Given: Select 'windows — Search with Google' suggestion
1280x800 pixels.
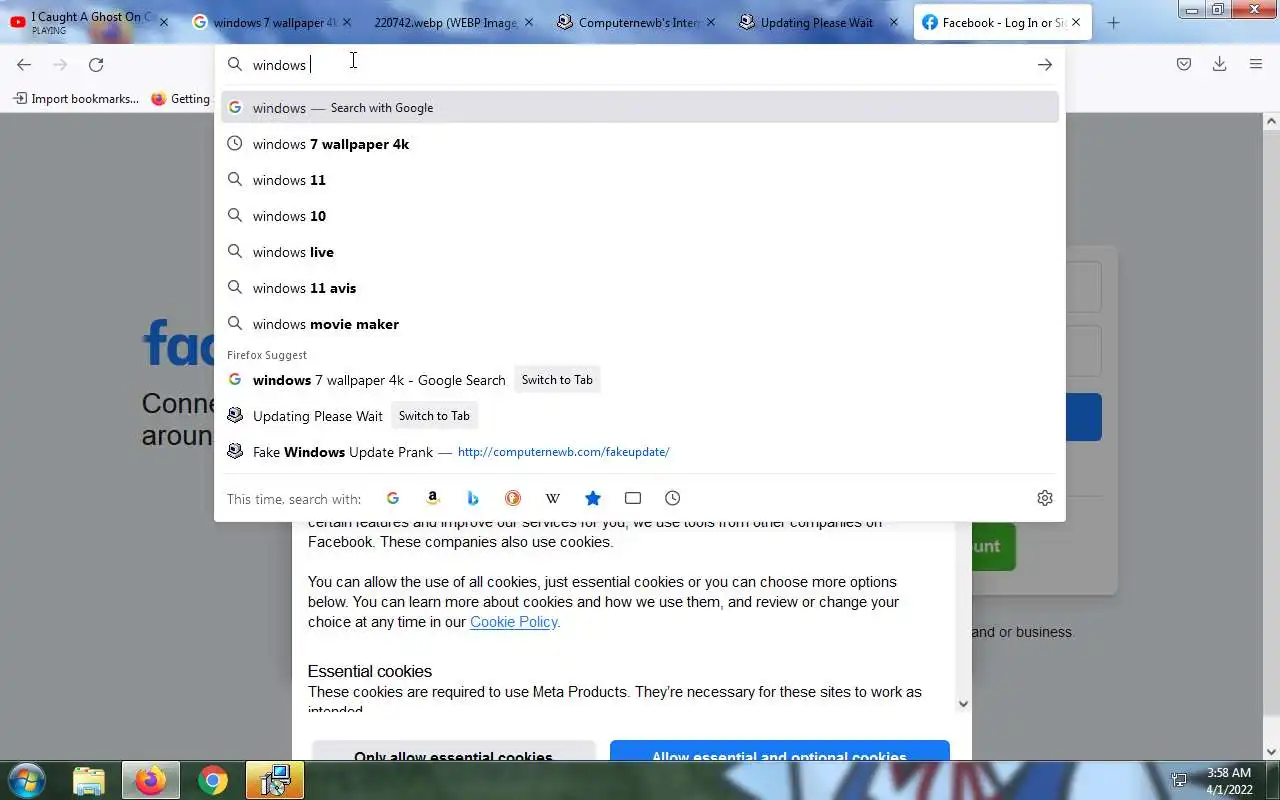Looking at the screenshot, I should [x=640, y=108].
